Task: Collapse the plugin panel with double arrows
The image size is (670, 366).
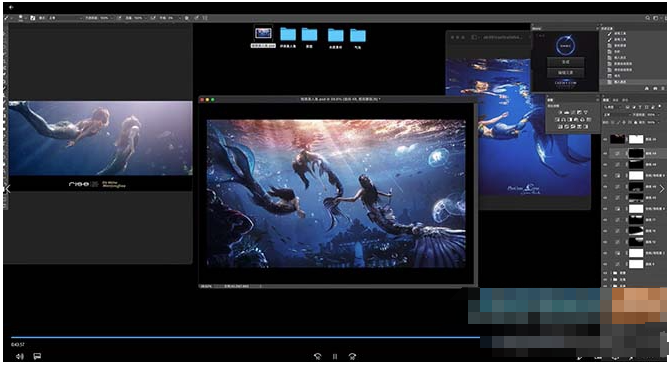Action: [x=598, y=25]
